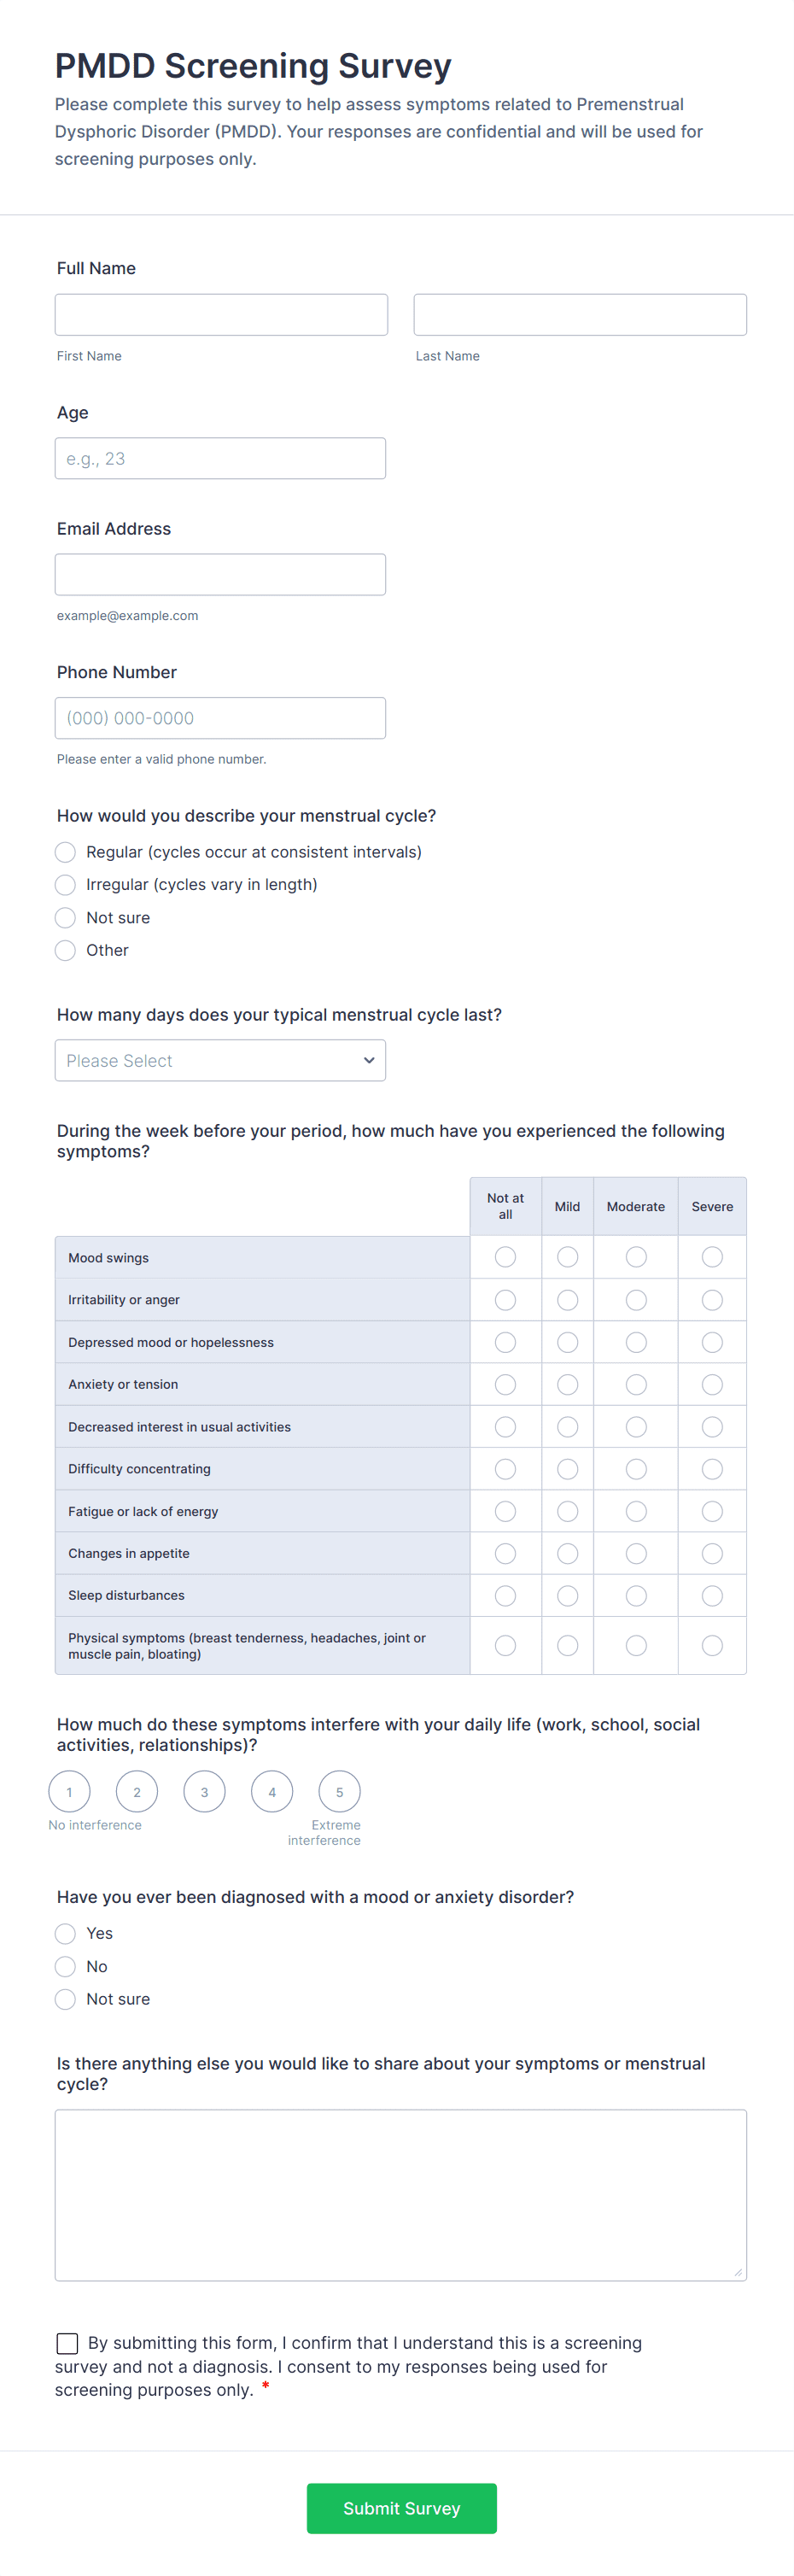Image resolution: width=794 pixels, height=2576 pixels.
Task: Click the First Name input field
Action: 221,315
